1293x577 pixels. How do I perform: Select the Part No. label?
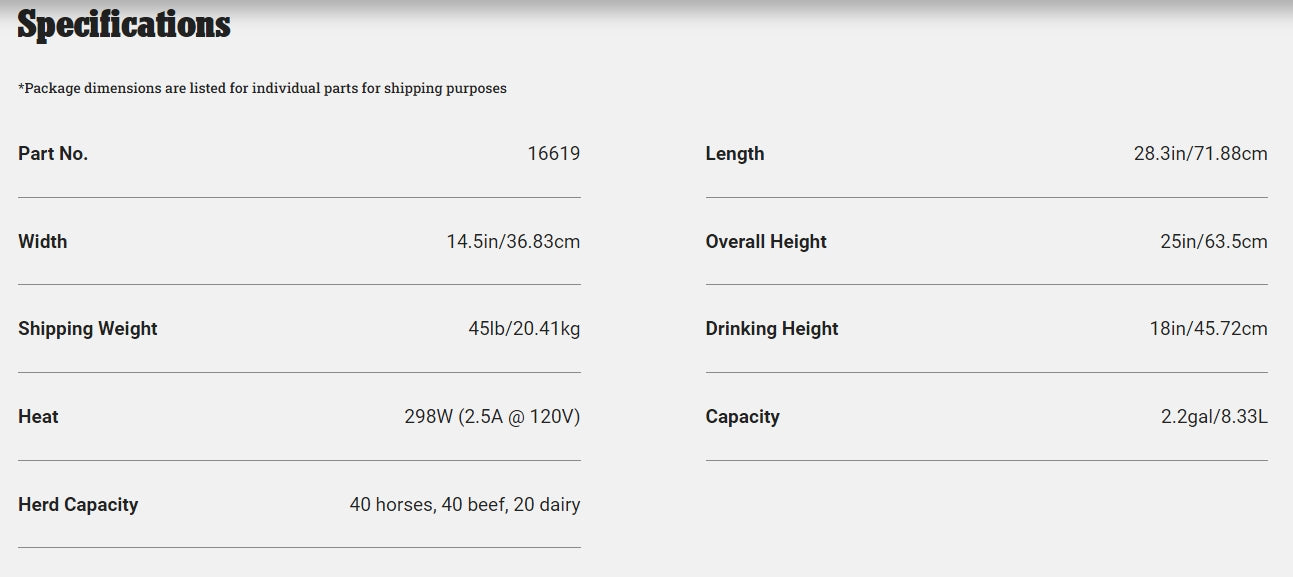[x=53, y=154]
